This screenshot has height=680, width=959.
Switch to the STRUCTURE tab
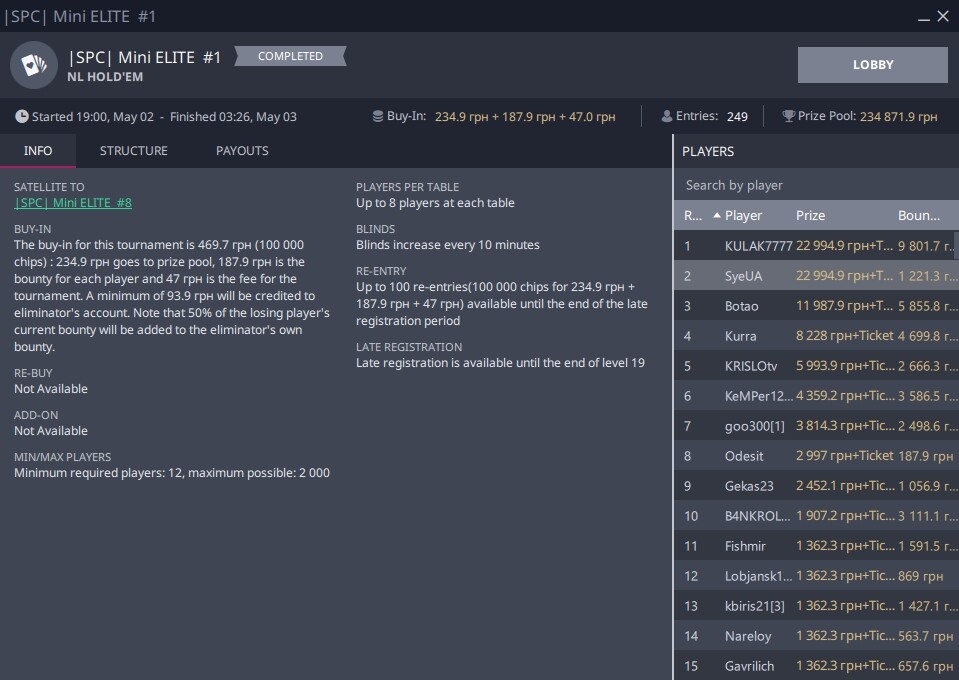coord(133,151)
